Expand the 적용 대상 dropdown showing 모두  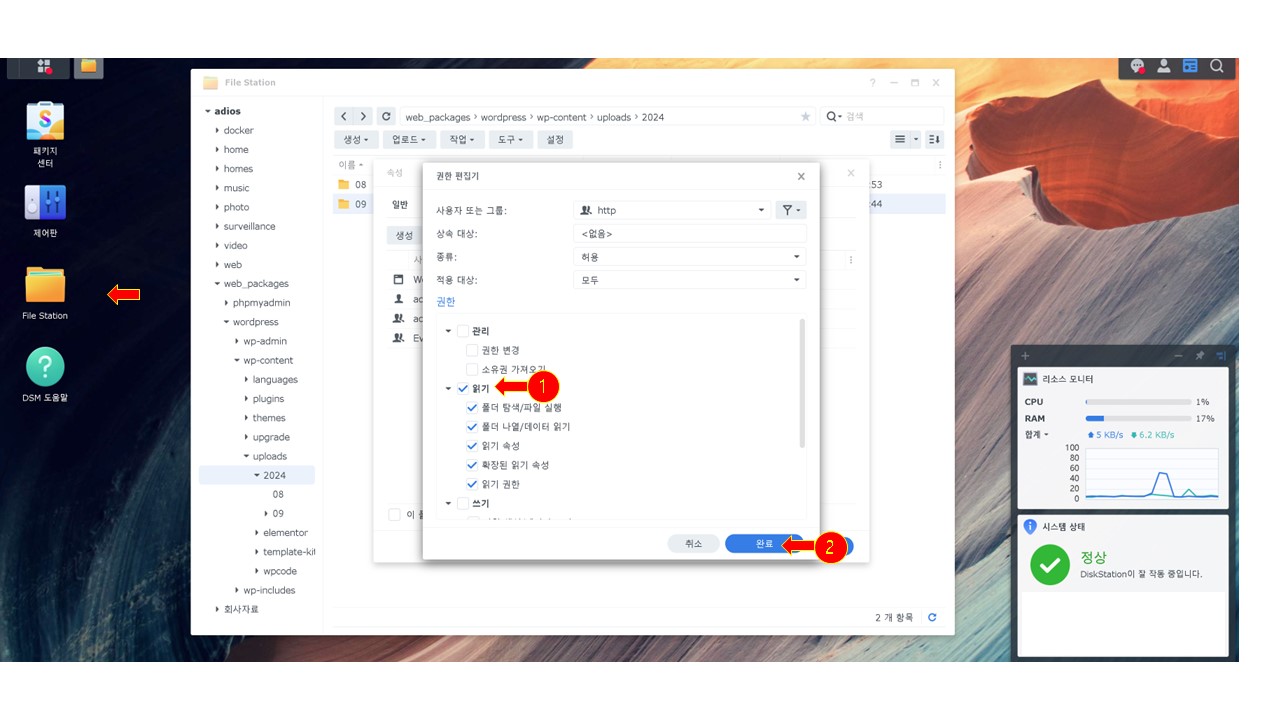pyautogui.click(x=689, y=281)
